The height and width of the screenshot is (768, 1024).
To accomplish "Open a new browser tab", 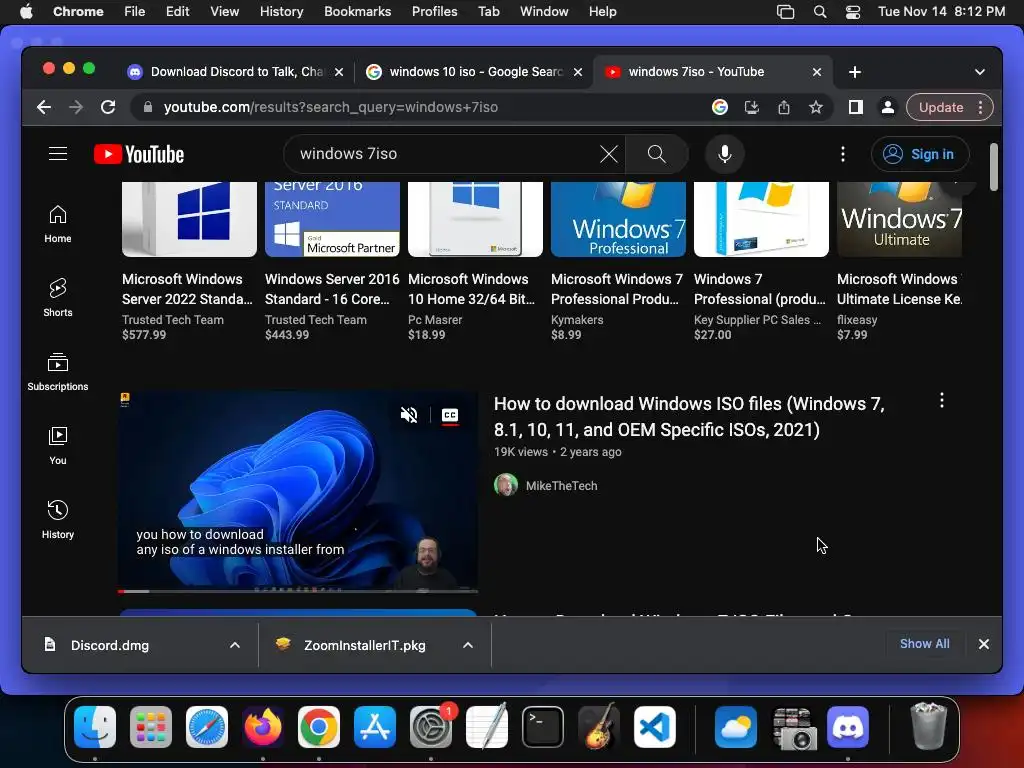I will click(x=855, y=72).
